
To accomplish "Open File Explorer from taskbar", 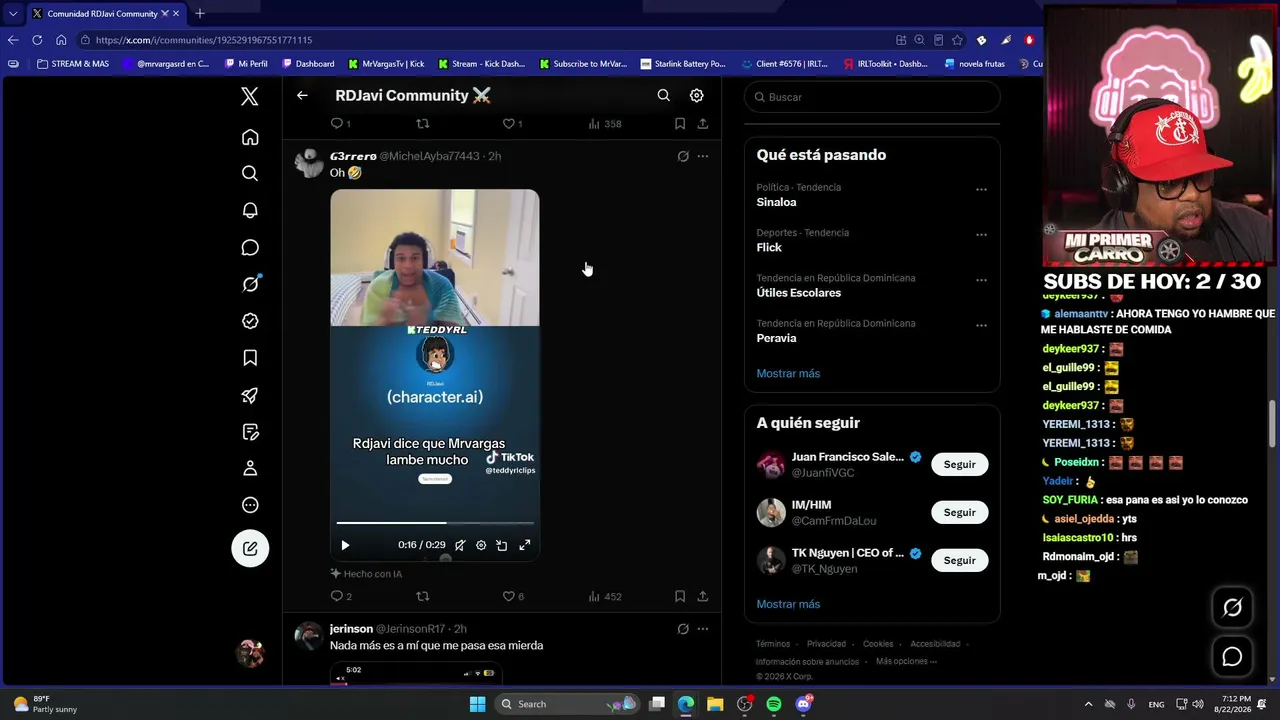I will pyautogui.click(x=715, y=704).
